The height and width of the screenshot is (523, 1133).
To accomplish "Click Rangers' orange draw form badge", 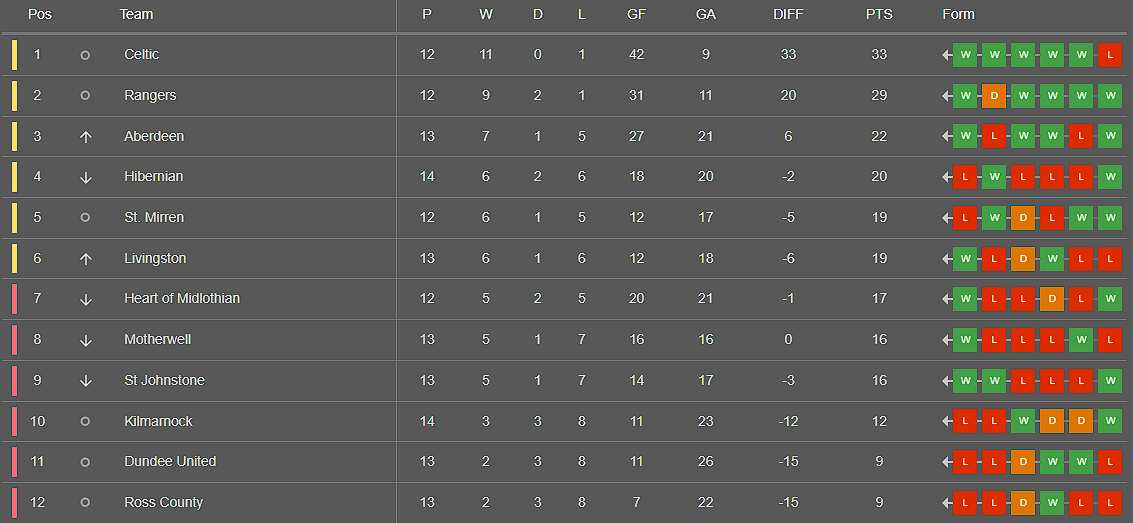I will coord(994,95).
